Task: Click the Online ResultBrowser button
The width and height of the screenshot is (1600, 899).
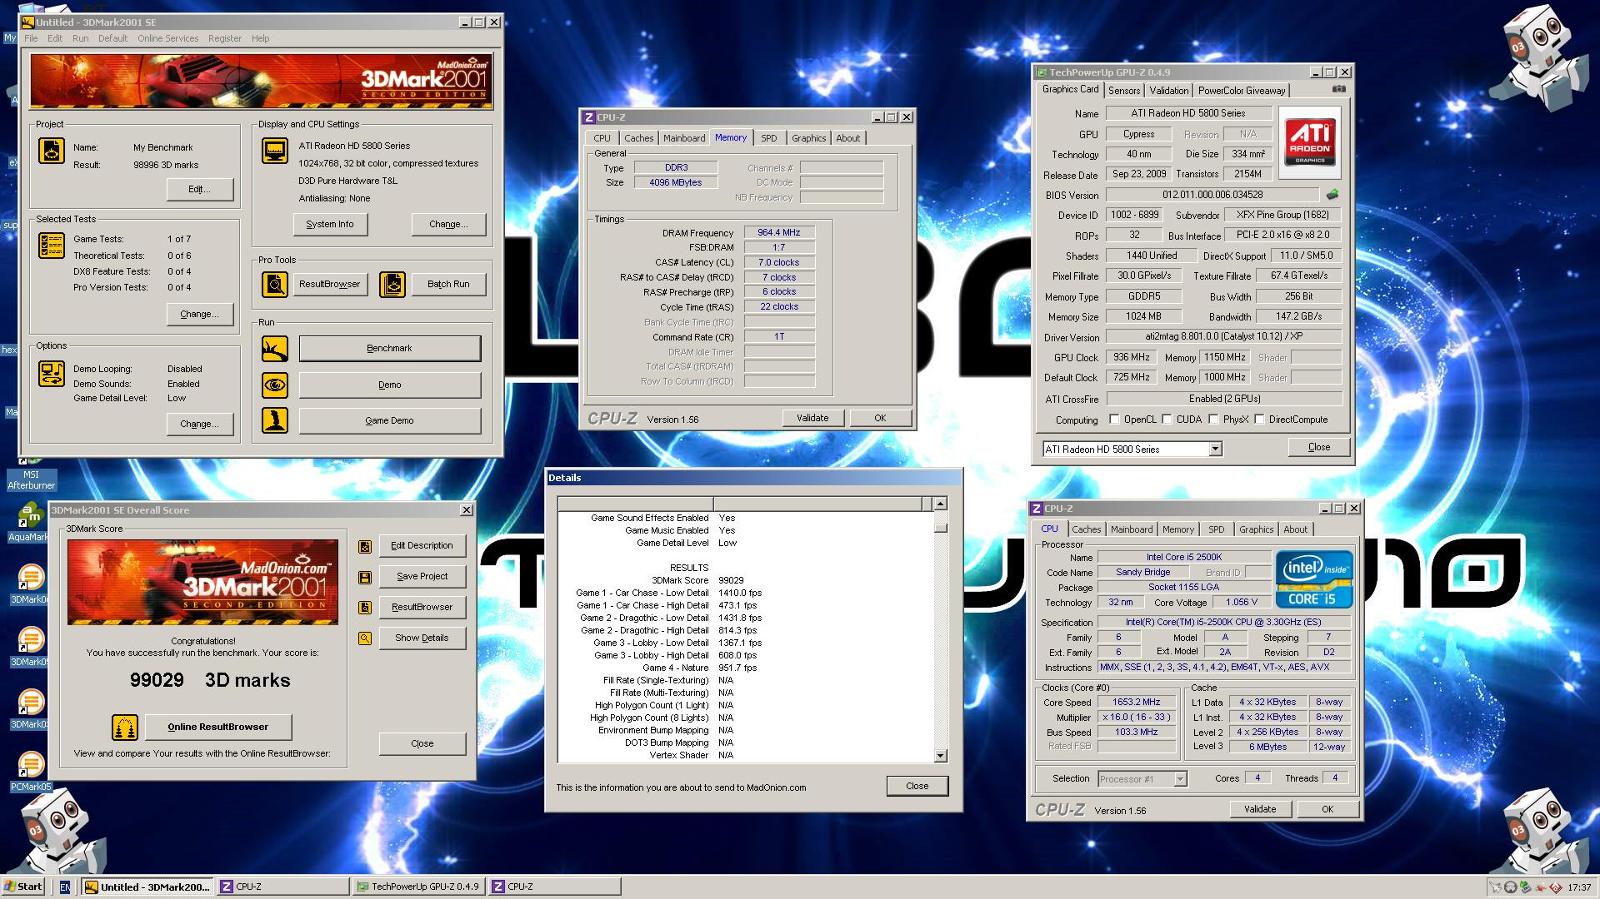Action: click(x=218, y=727)
